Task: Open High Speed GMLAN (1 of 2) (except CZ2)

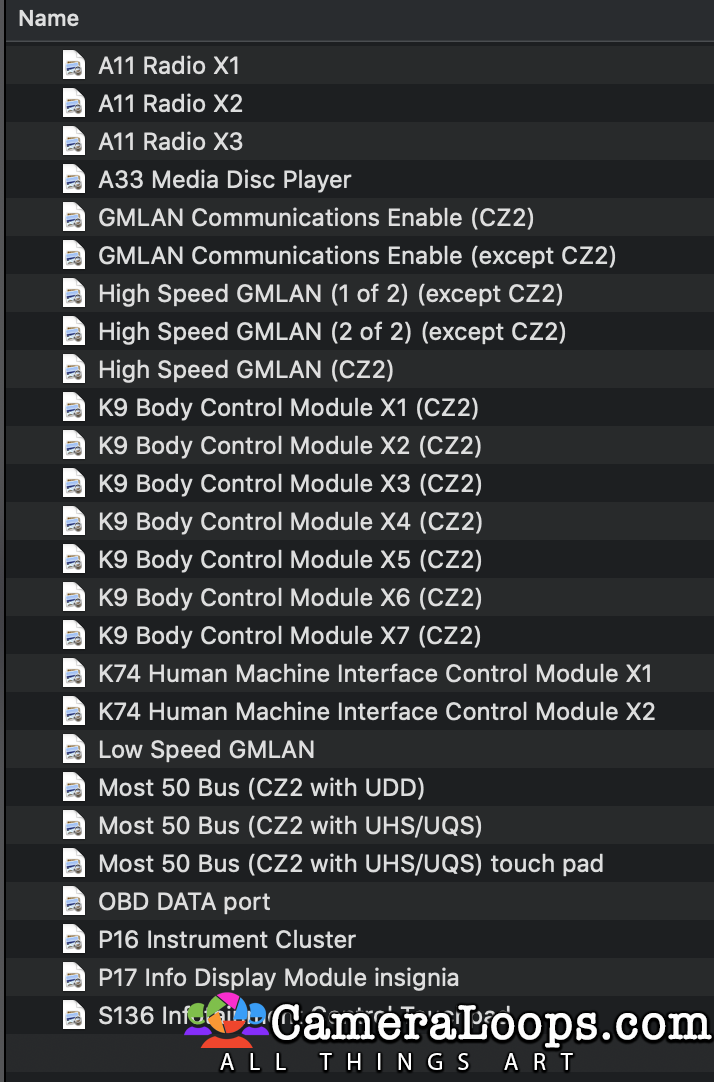Action: [330, 293]
